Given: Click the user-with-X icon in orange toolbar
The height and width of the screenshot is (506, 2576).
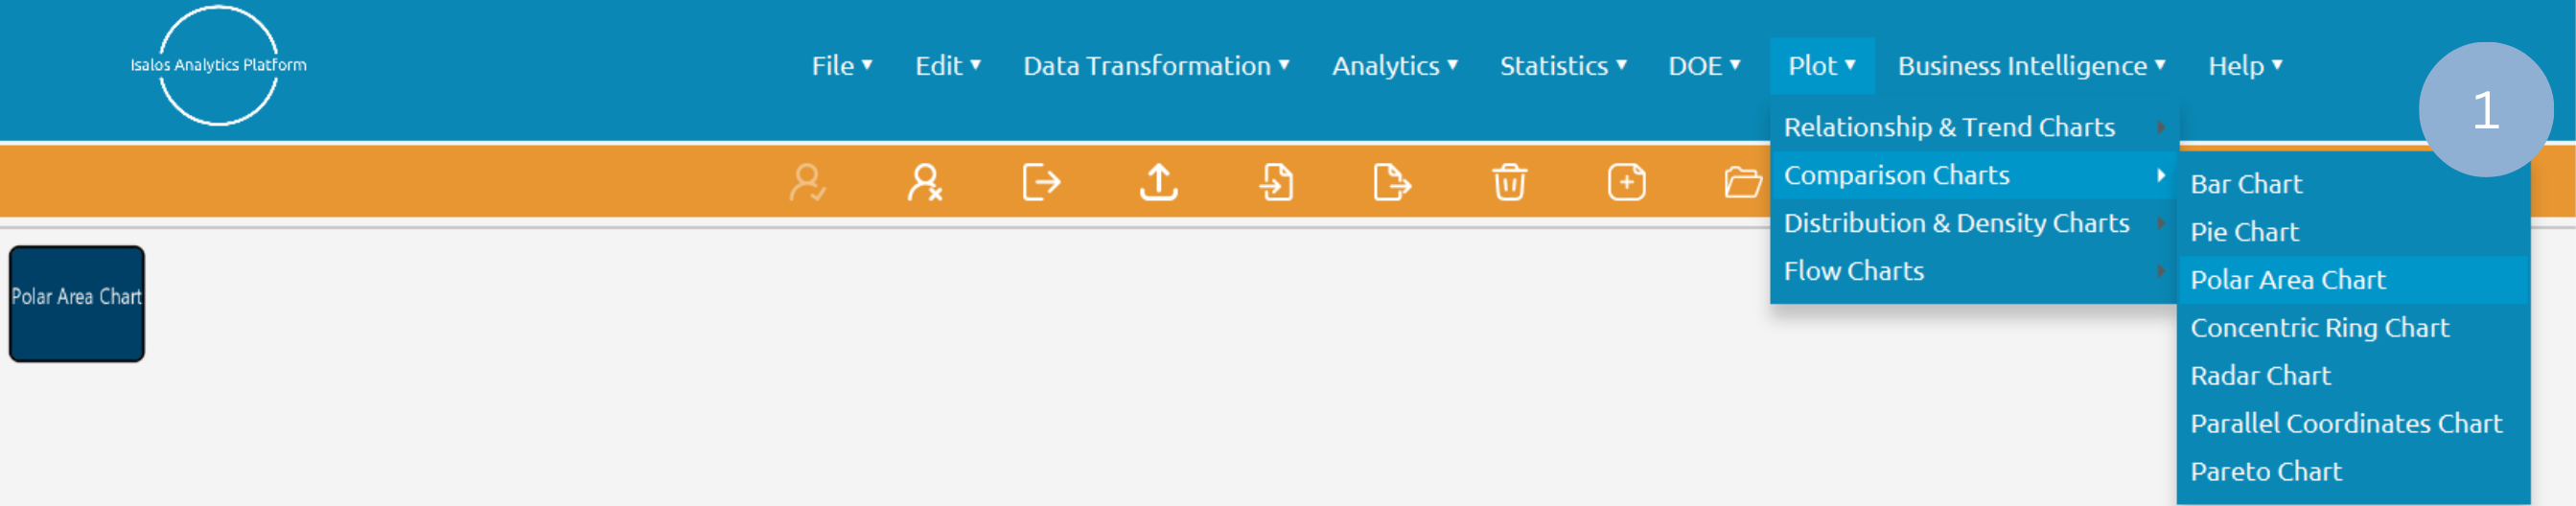Looking at the screenshot, I should (x=924, y=183).
